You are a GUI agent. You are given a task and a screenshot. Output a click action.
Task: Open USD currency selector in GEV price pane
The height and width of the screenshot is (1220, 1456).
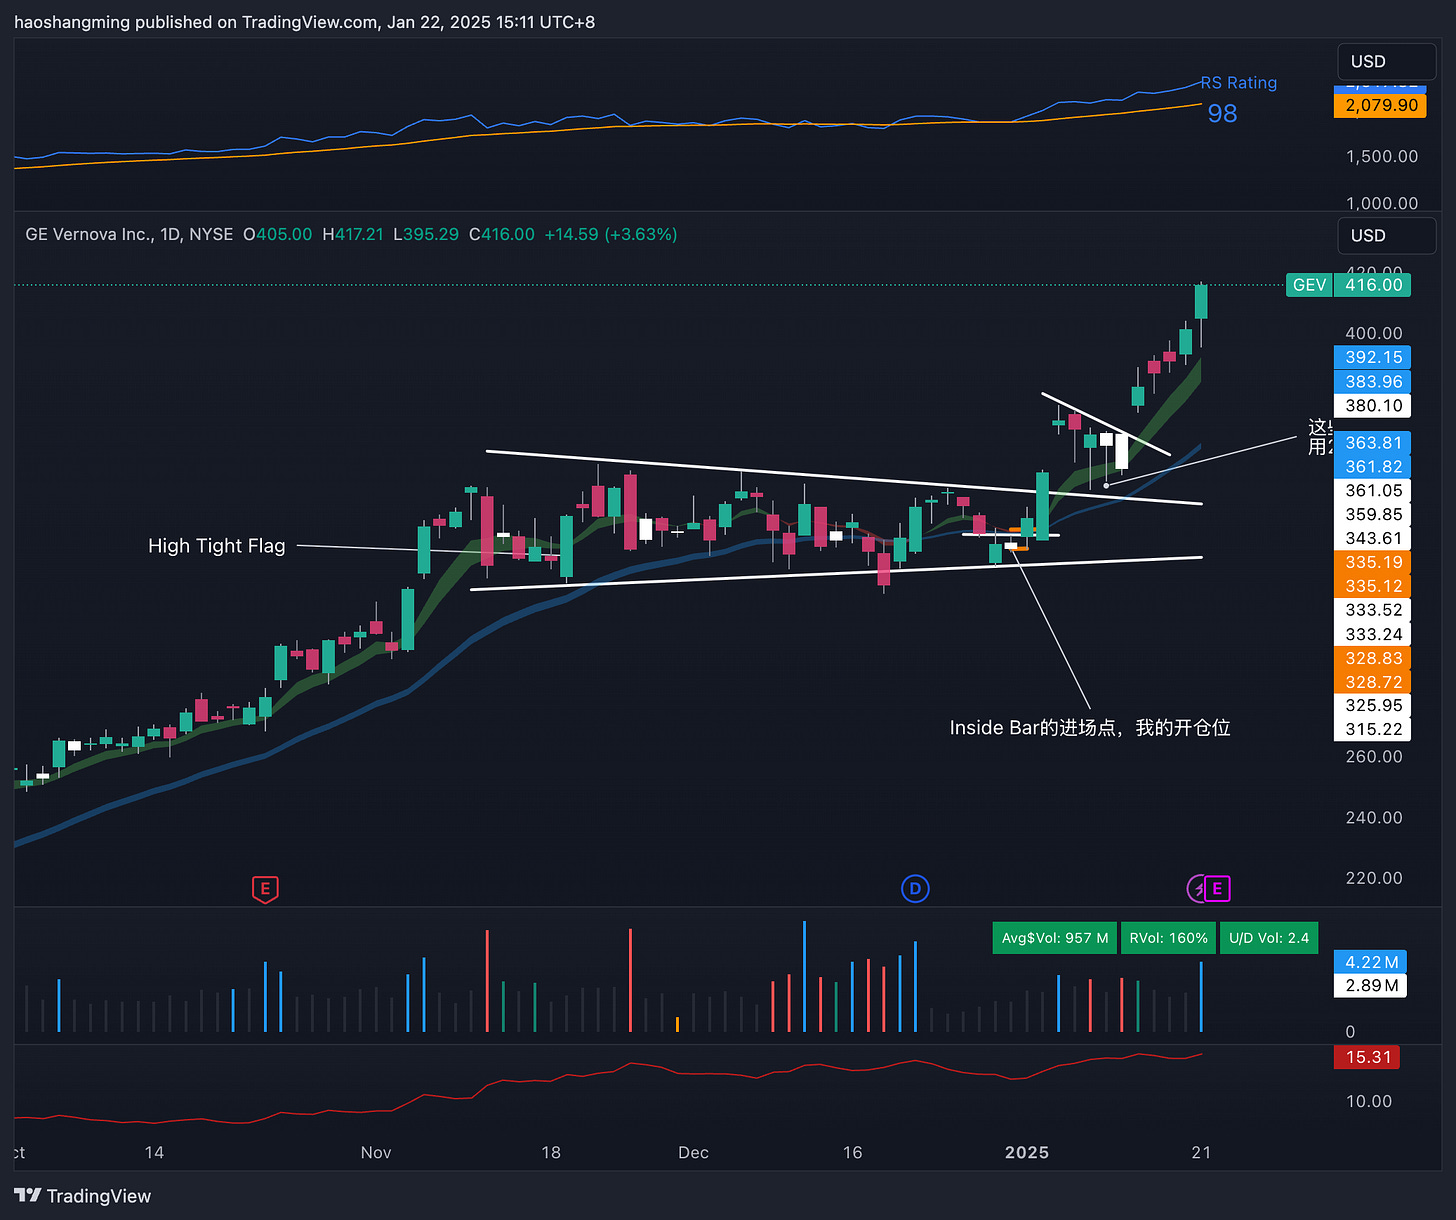[1387, 236]
